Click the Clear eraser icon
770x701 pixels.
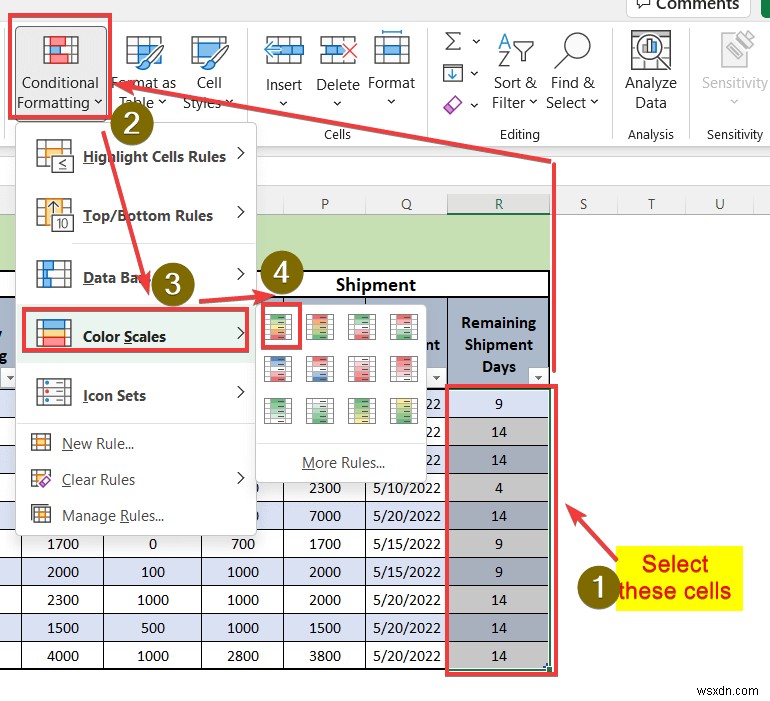point(452,105)
